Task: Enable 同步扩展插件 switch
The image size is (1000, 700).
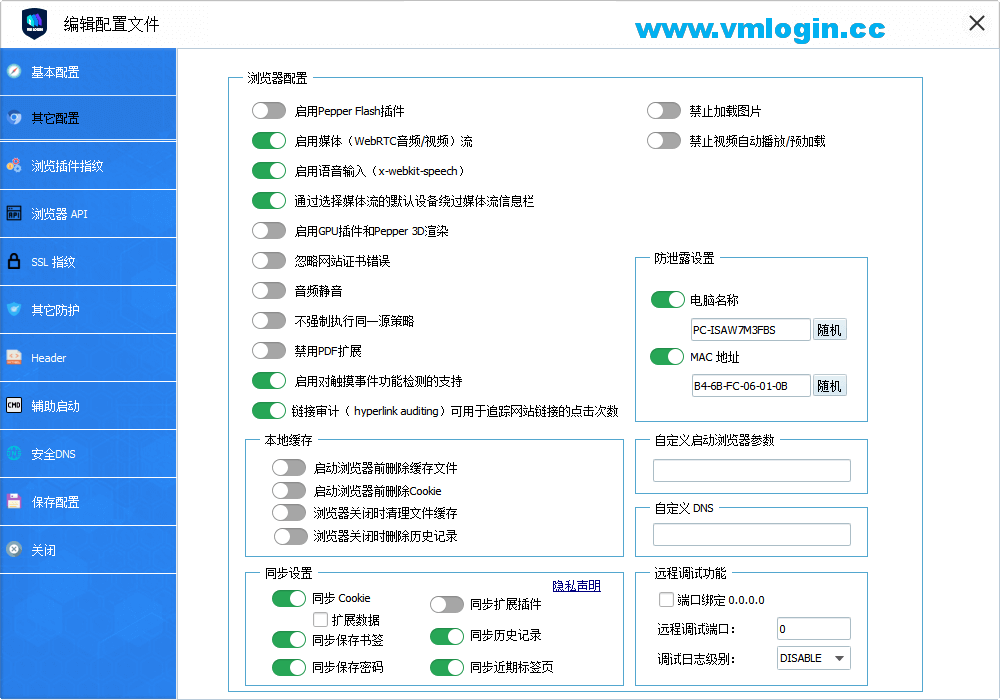Action: click(446, 604)
